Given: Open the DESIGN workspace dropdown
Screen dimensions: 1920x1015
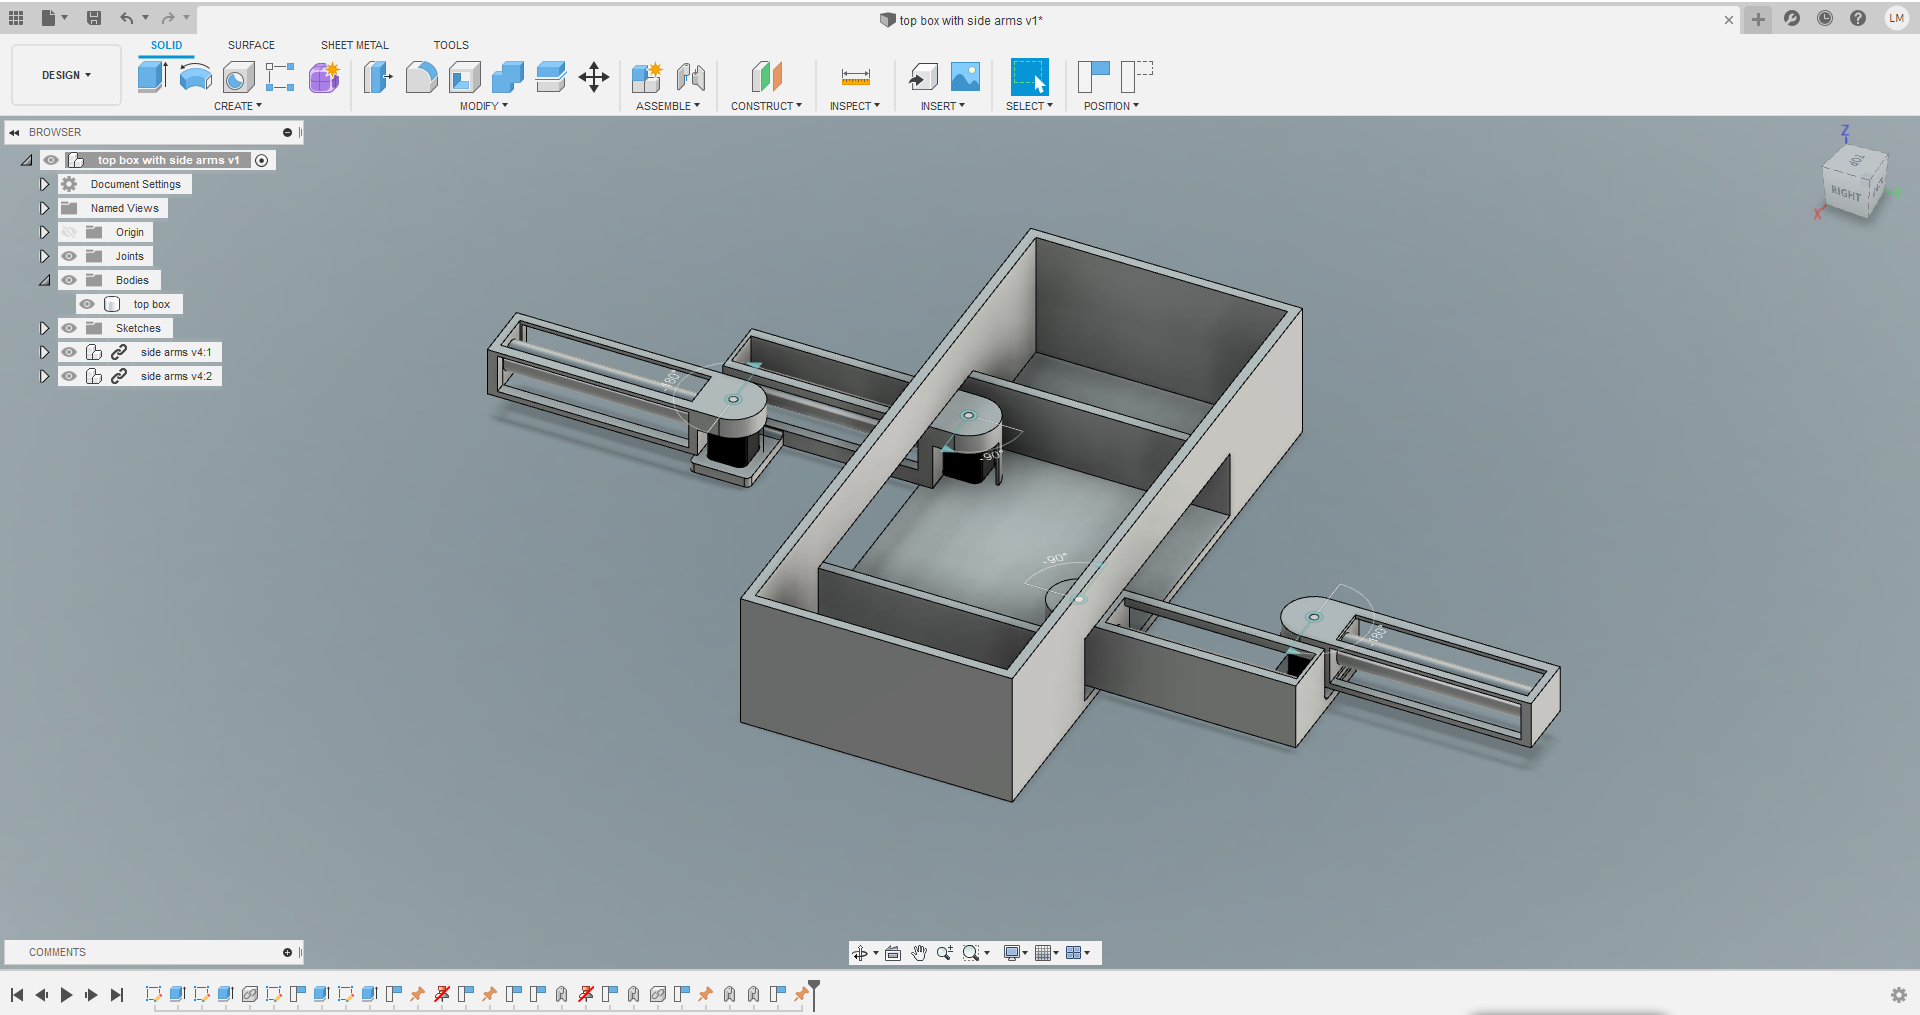Looking at the screenshot, I should (x=66, y=75).
